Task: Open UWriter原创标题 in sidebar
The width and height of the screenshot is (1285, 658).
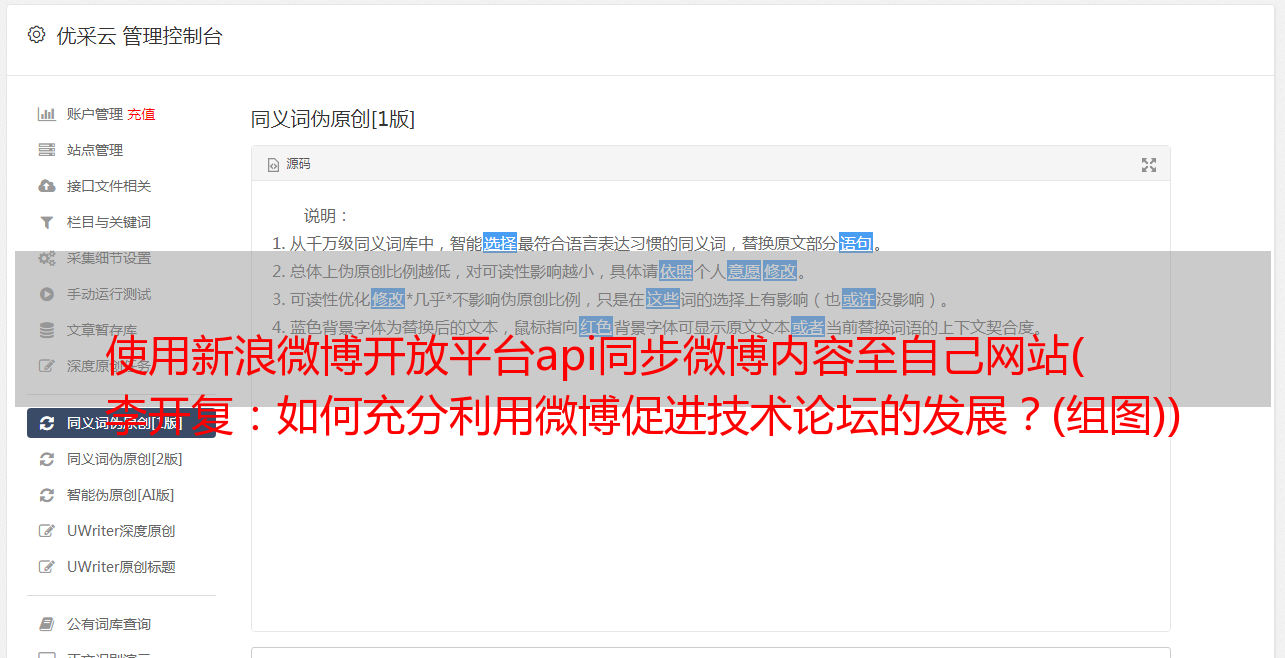Action: tap(121, 567)
